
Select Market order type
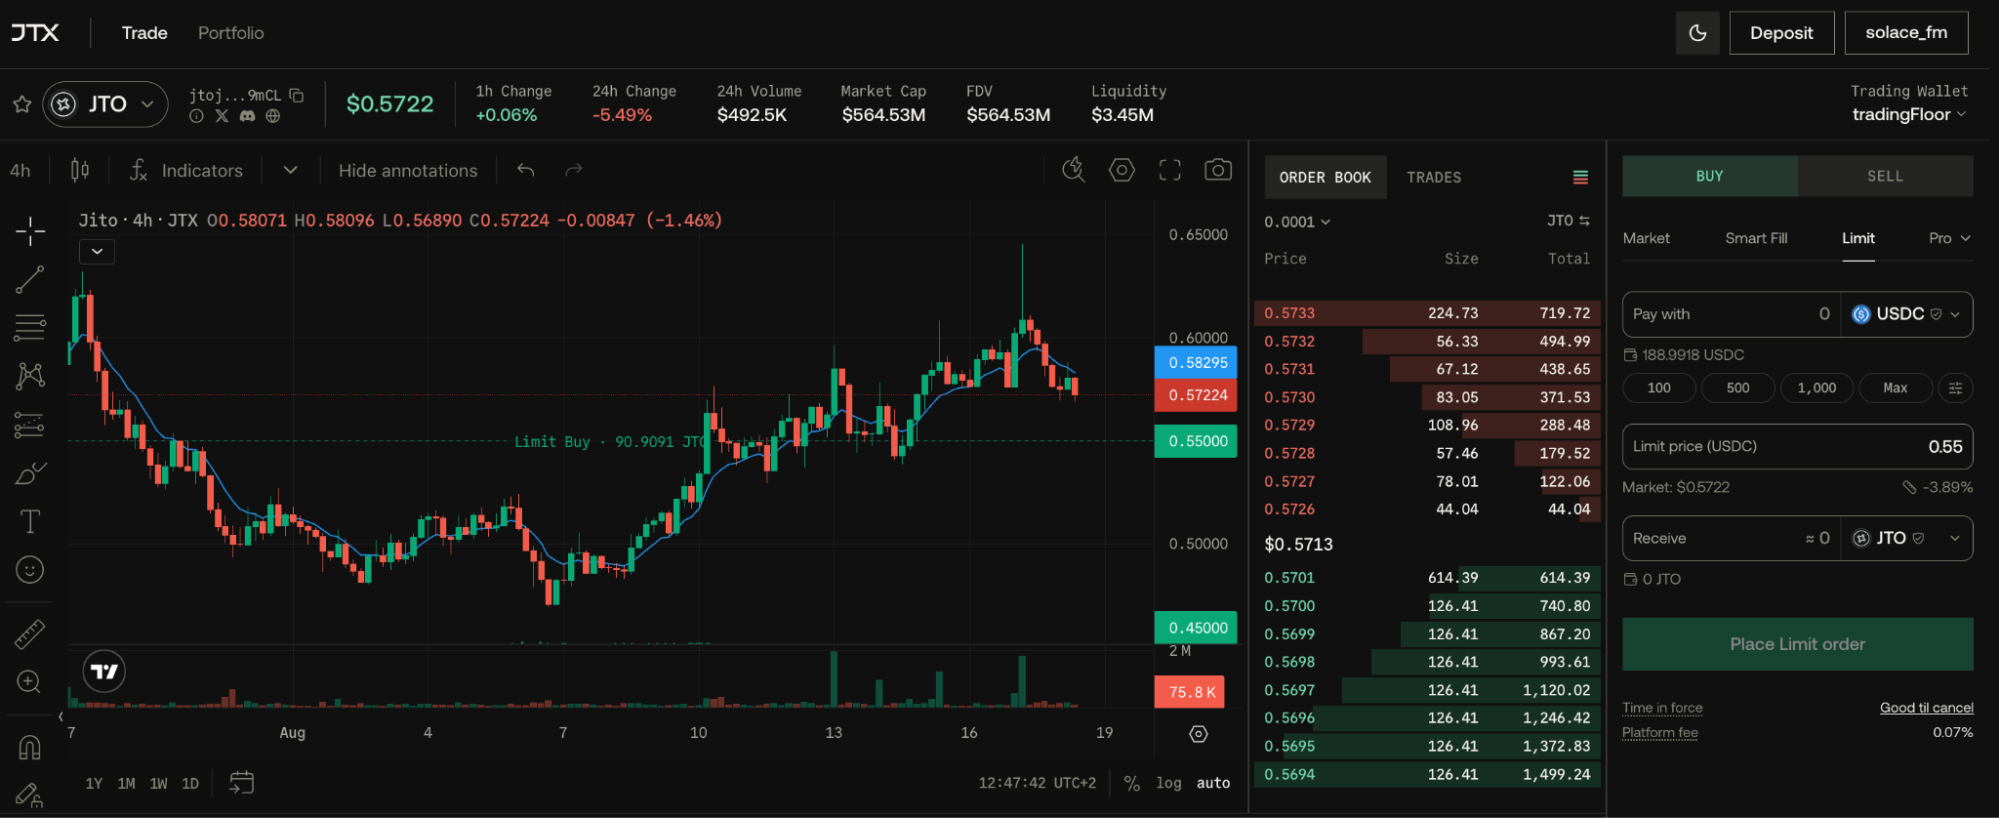point(1646,238)
